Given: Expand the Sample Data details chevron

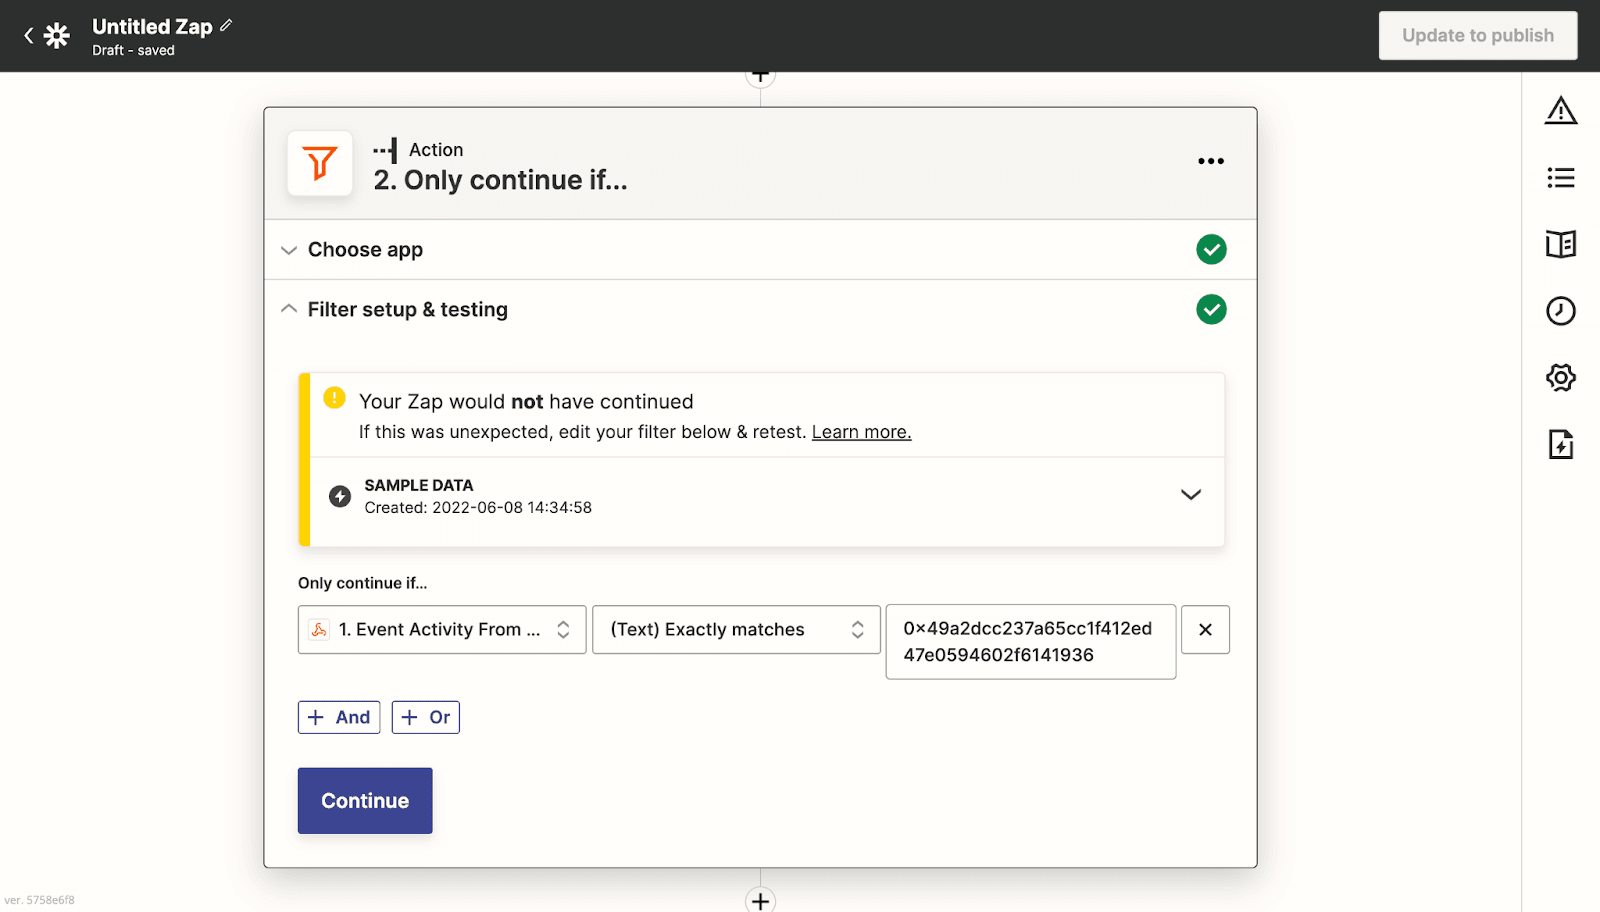Looking at the screenshot, I should tap(1191, 495).
